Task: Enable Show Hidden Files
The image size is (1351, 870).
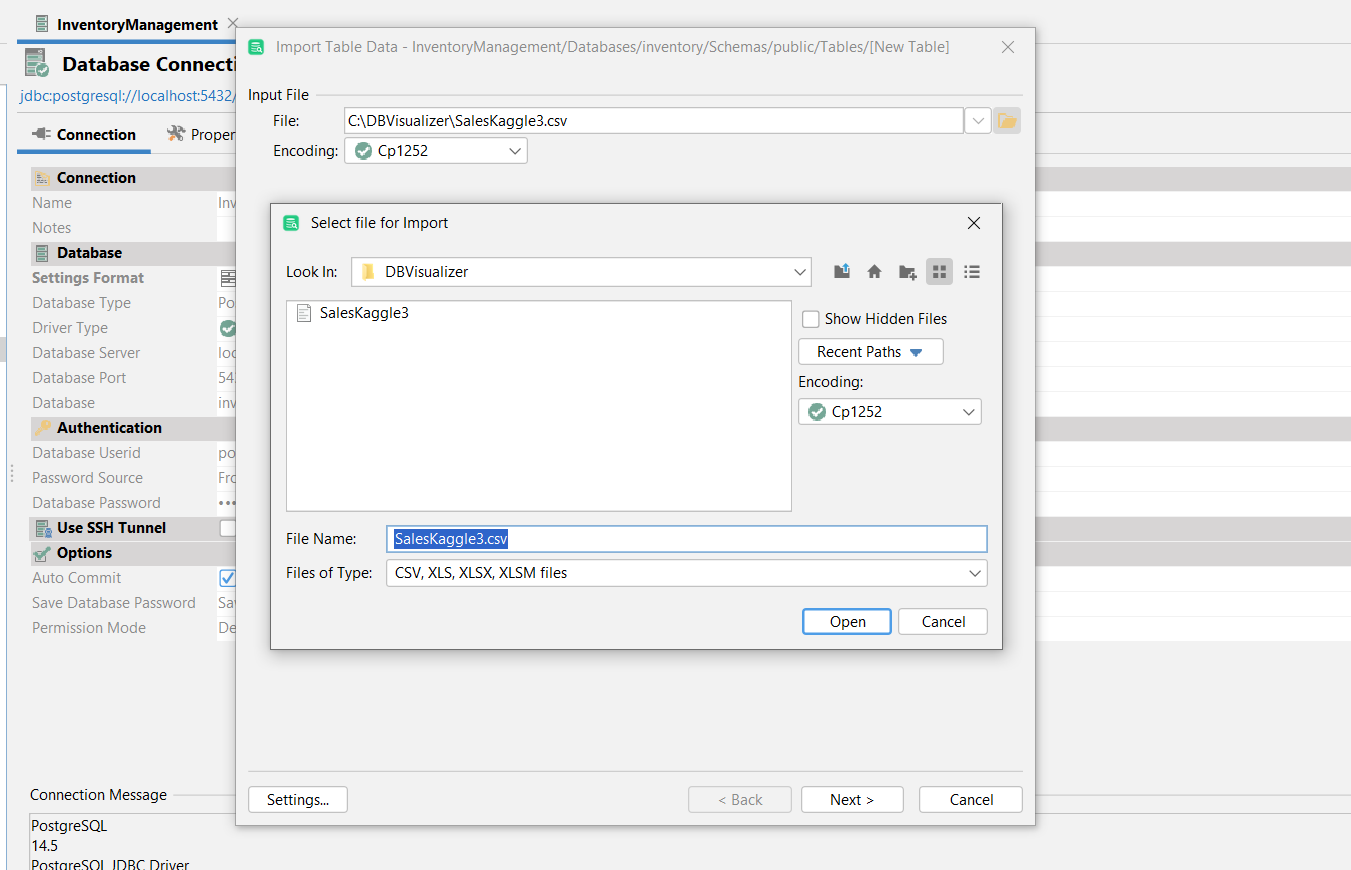Action: (811, 318)
